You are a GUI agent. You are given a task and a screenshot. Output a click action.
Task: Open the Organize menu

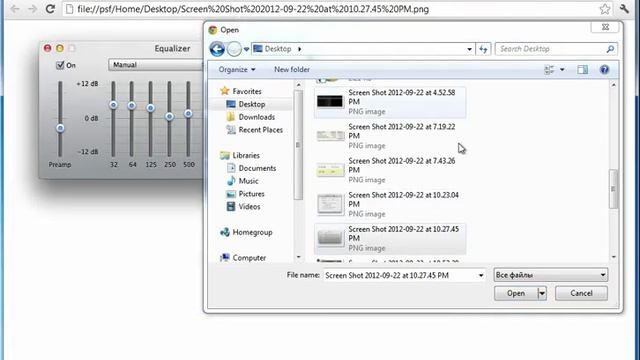click(237, 69)
